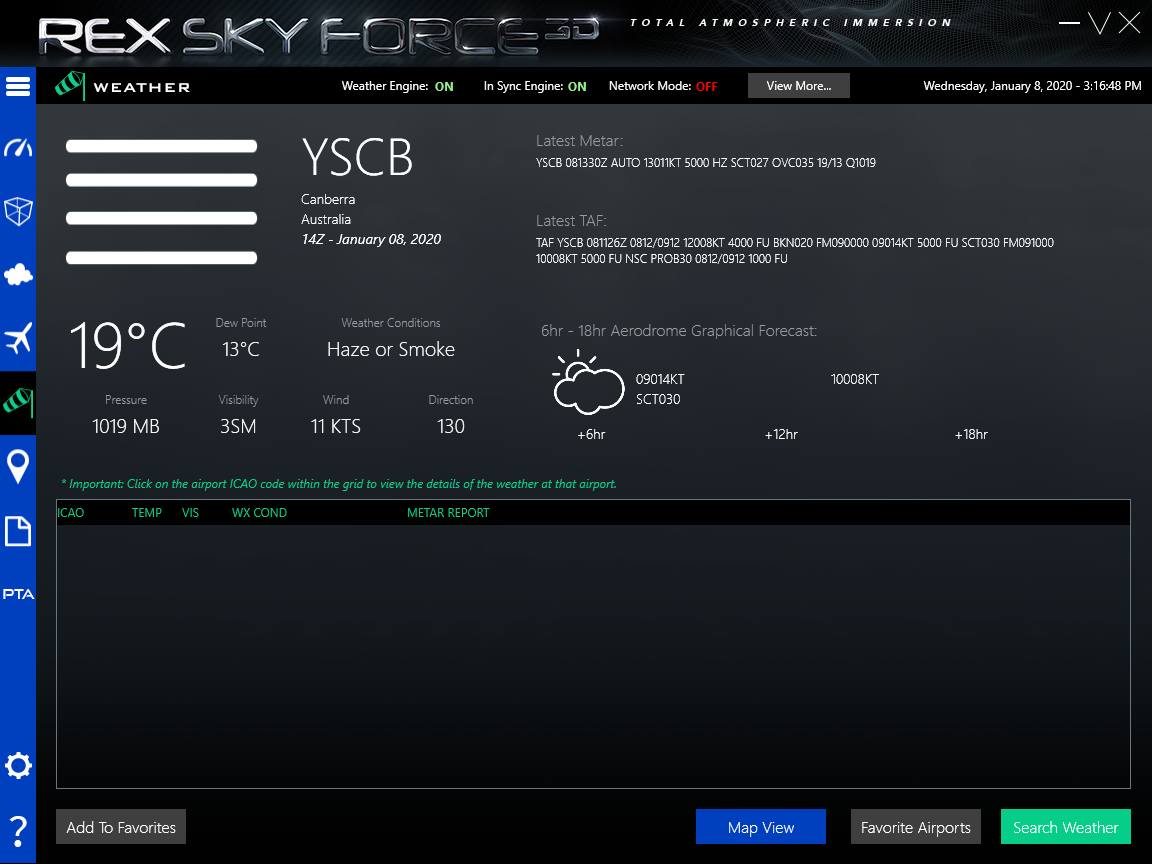Minimize the REX Sky Force window
The width and height of the screenshot is (1152, 864).
[1069, 23]
